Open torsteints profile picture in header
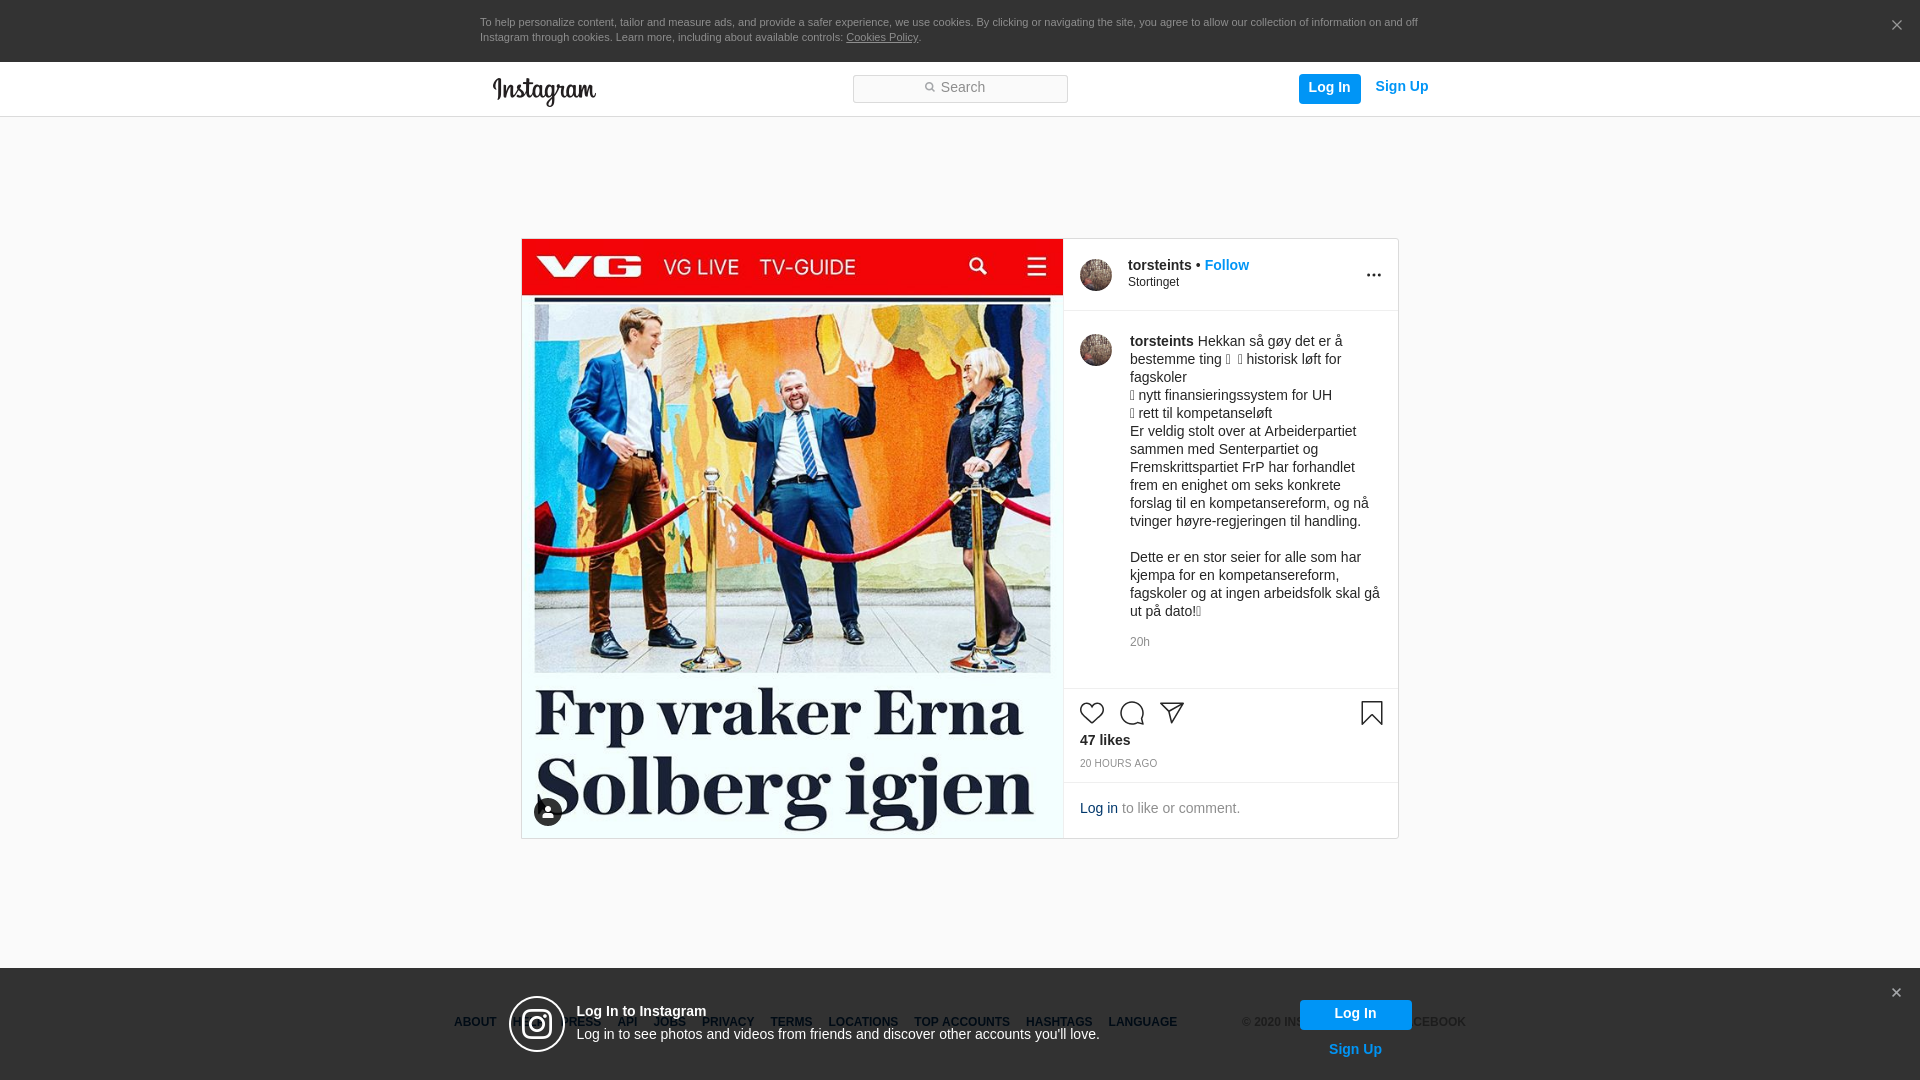 1096,275
